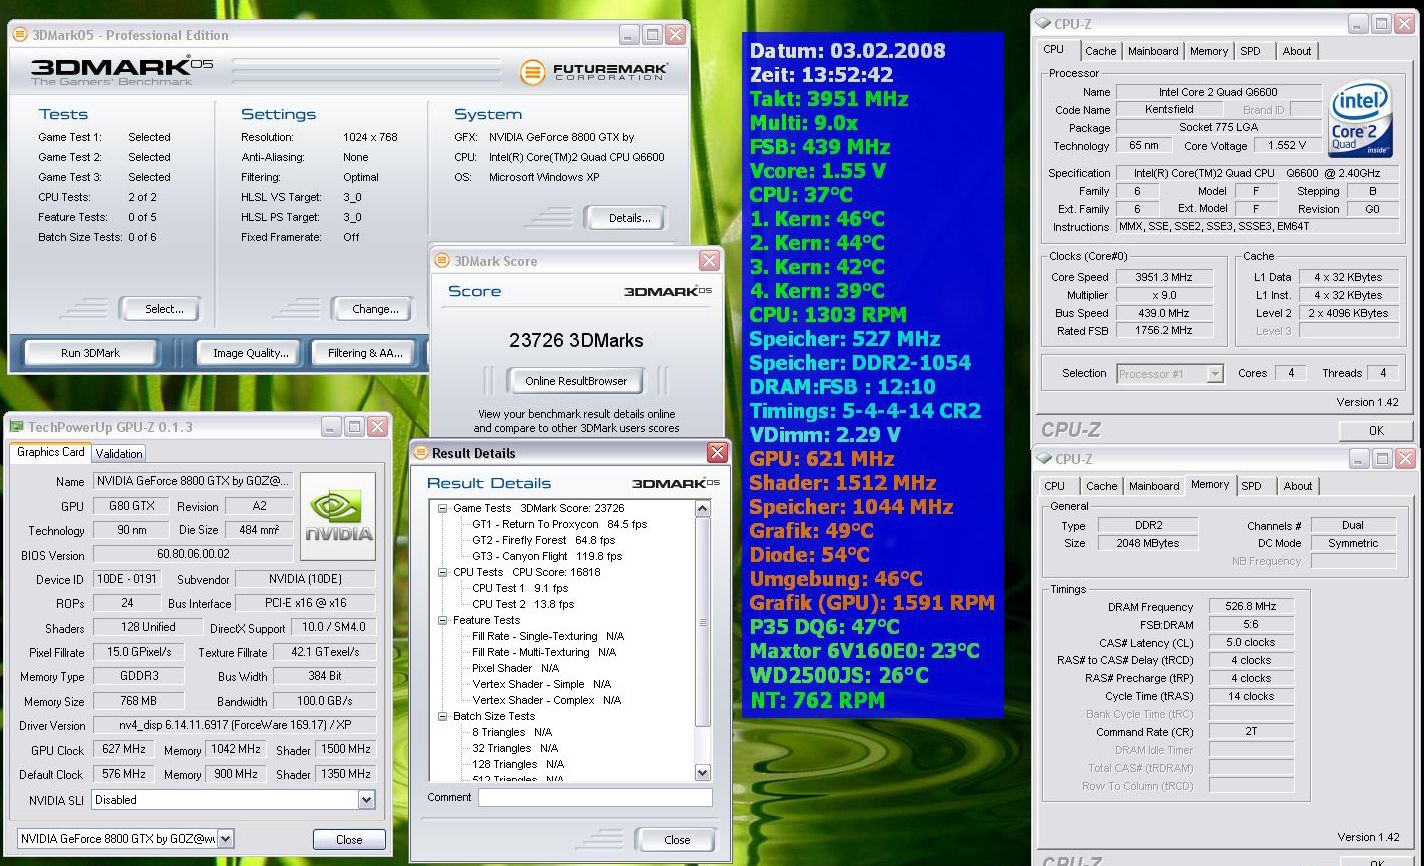Click the Comment input field

coord(595,798)
